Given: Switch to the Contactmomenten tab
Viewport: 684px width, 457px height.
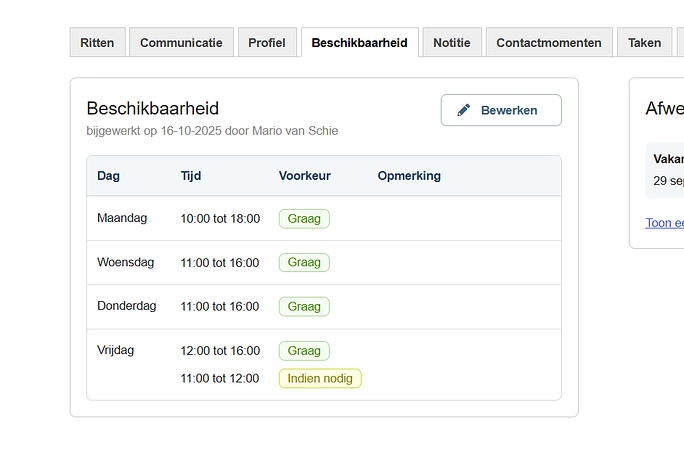Looking at the screenshot, I should pos(548,43).
